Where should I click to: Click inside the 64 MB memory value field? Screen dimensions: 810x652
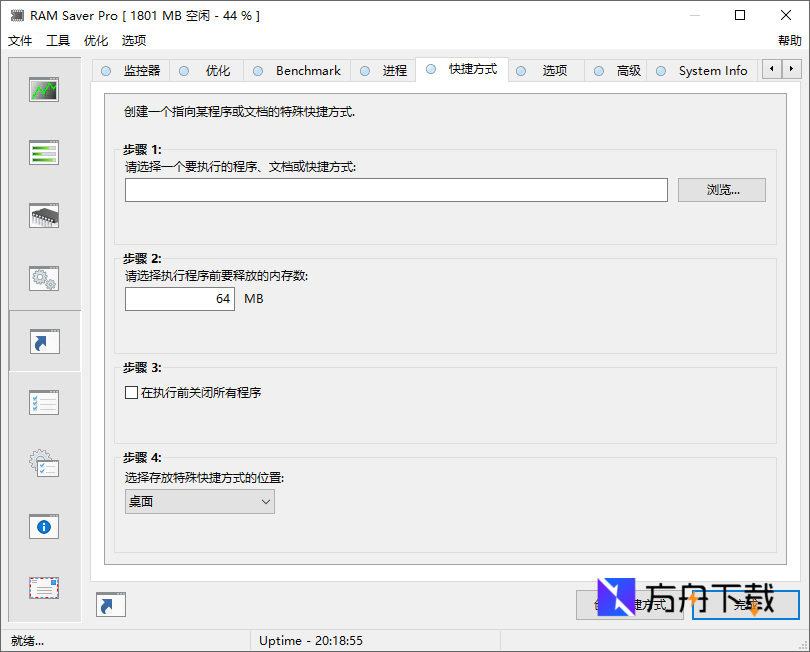click(x=180, y=298)
